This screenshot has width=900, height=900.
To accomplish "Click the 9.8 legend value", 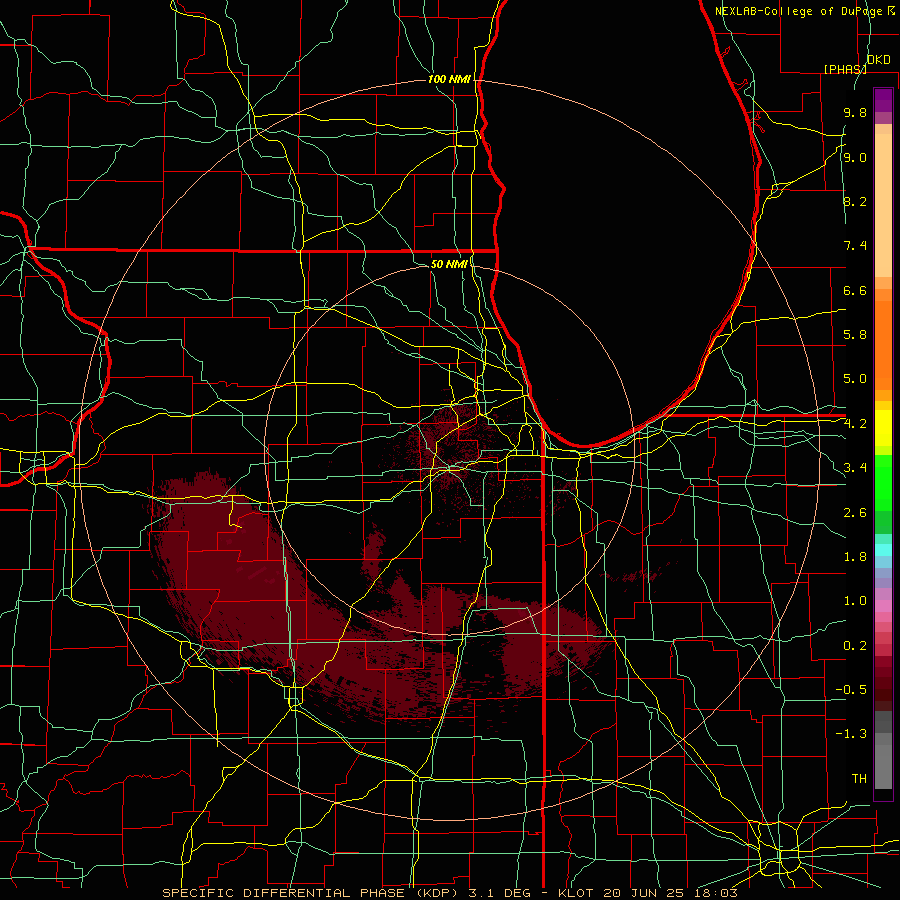I will [x=855, y=112].
